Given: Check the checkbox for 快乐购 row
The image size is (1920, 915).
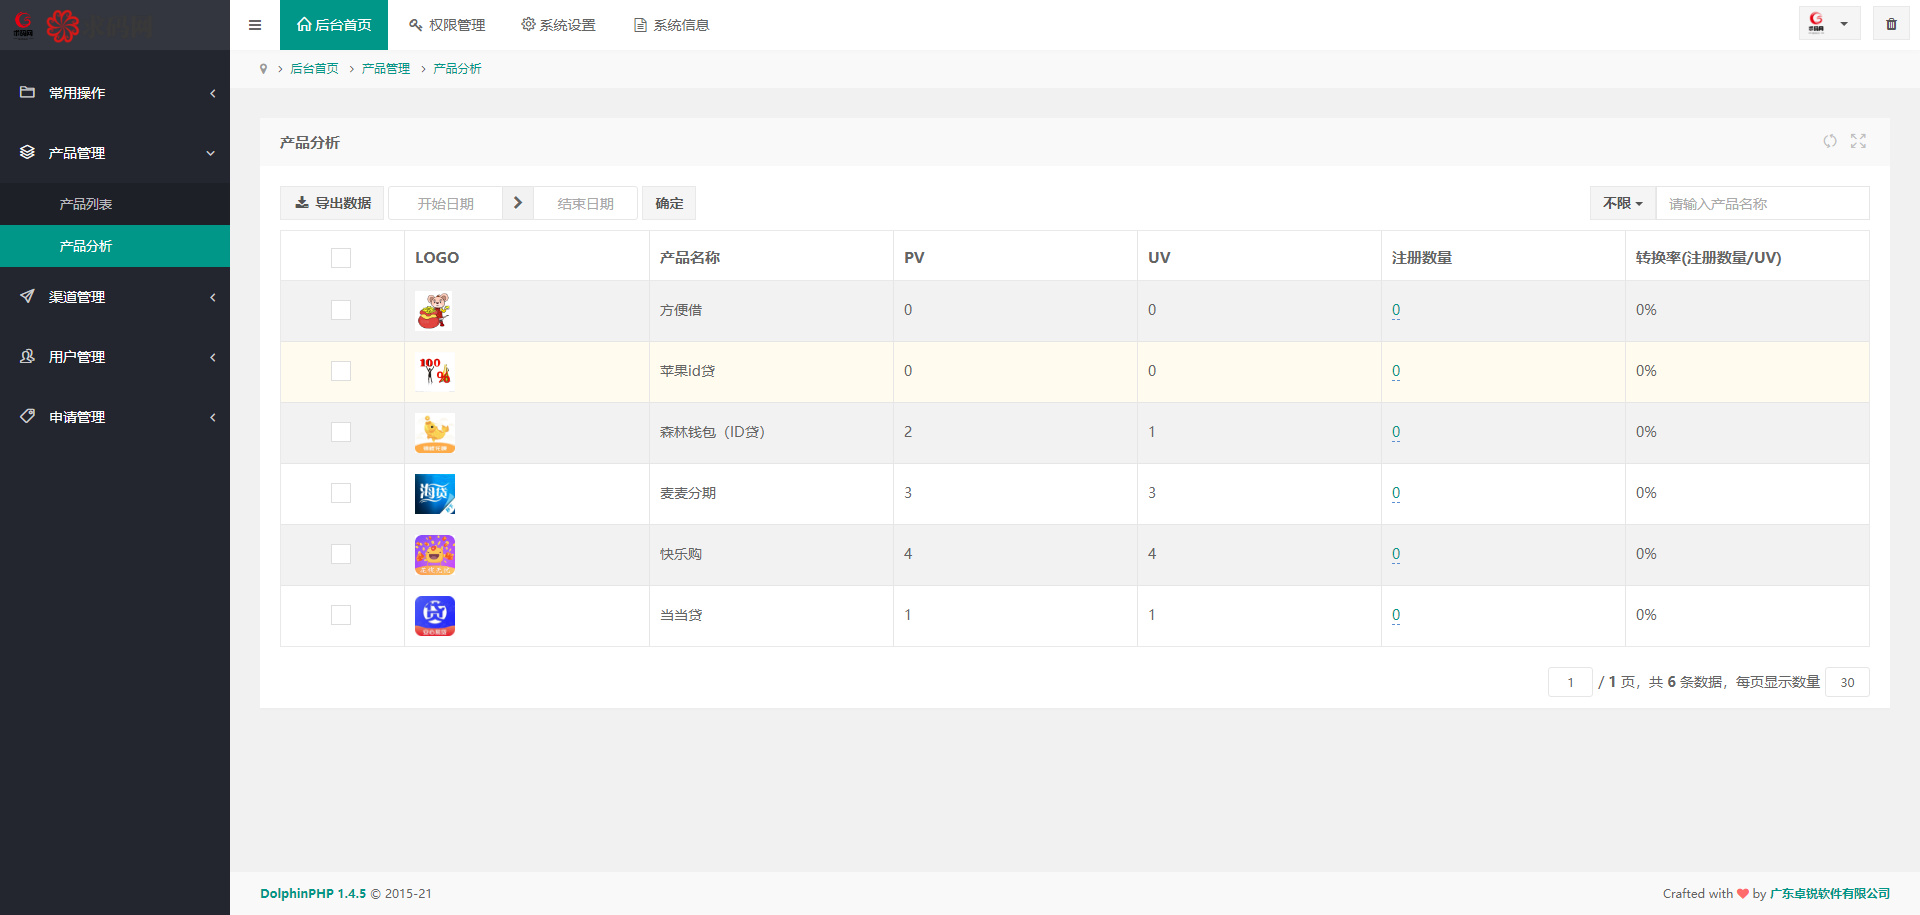Looking at the screenshot, I should pyautogui.click(x=341, y=554).
